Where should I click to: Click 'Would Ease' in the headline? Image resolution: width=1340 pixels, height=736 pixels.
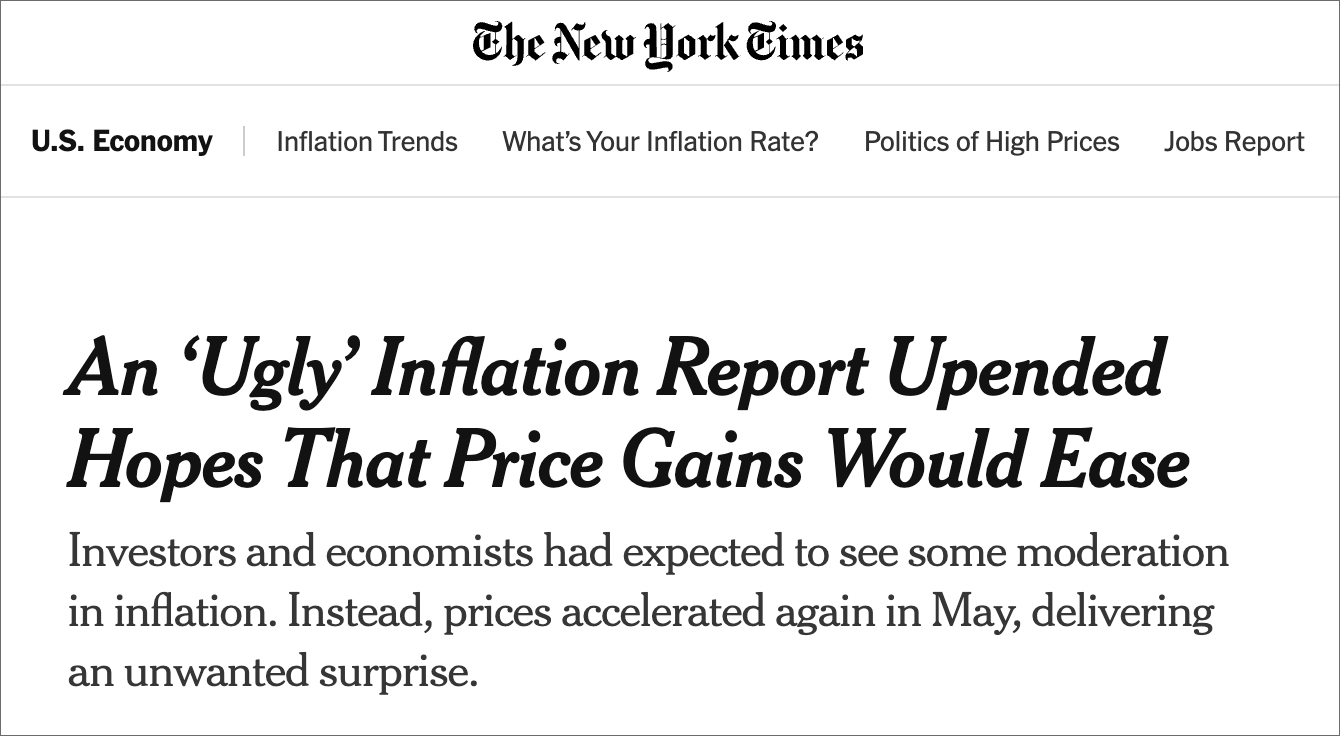tap(1008, 462)
